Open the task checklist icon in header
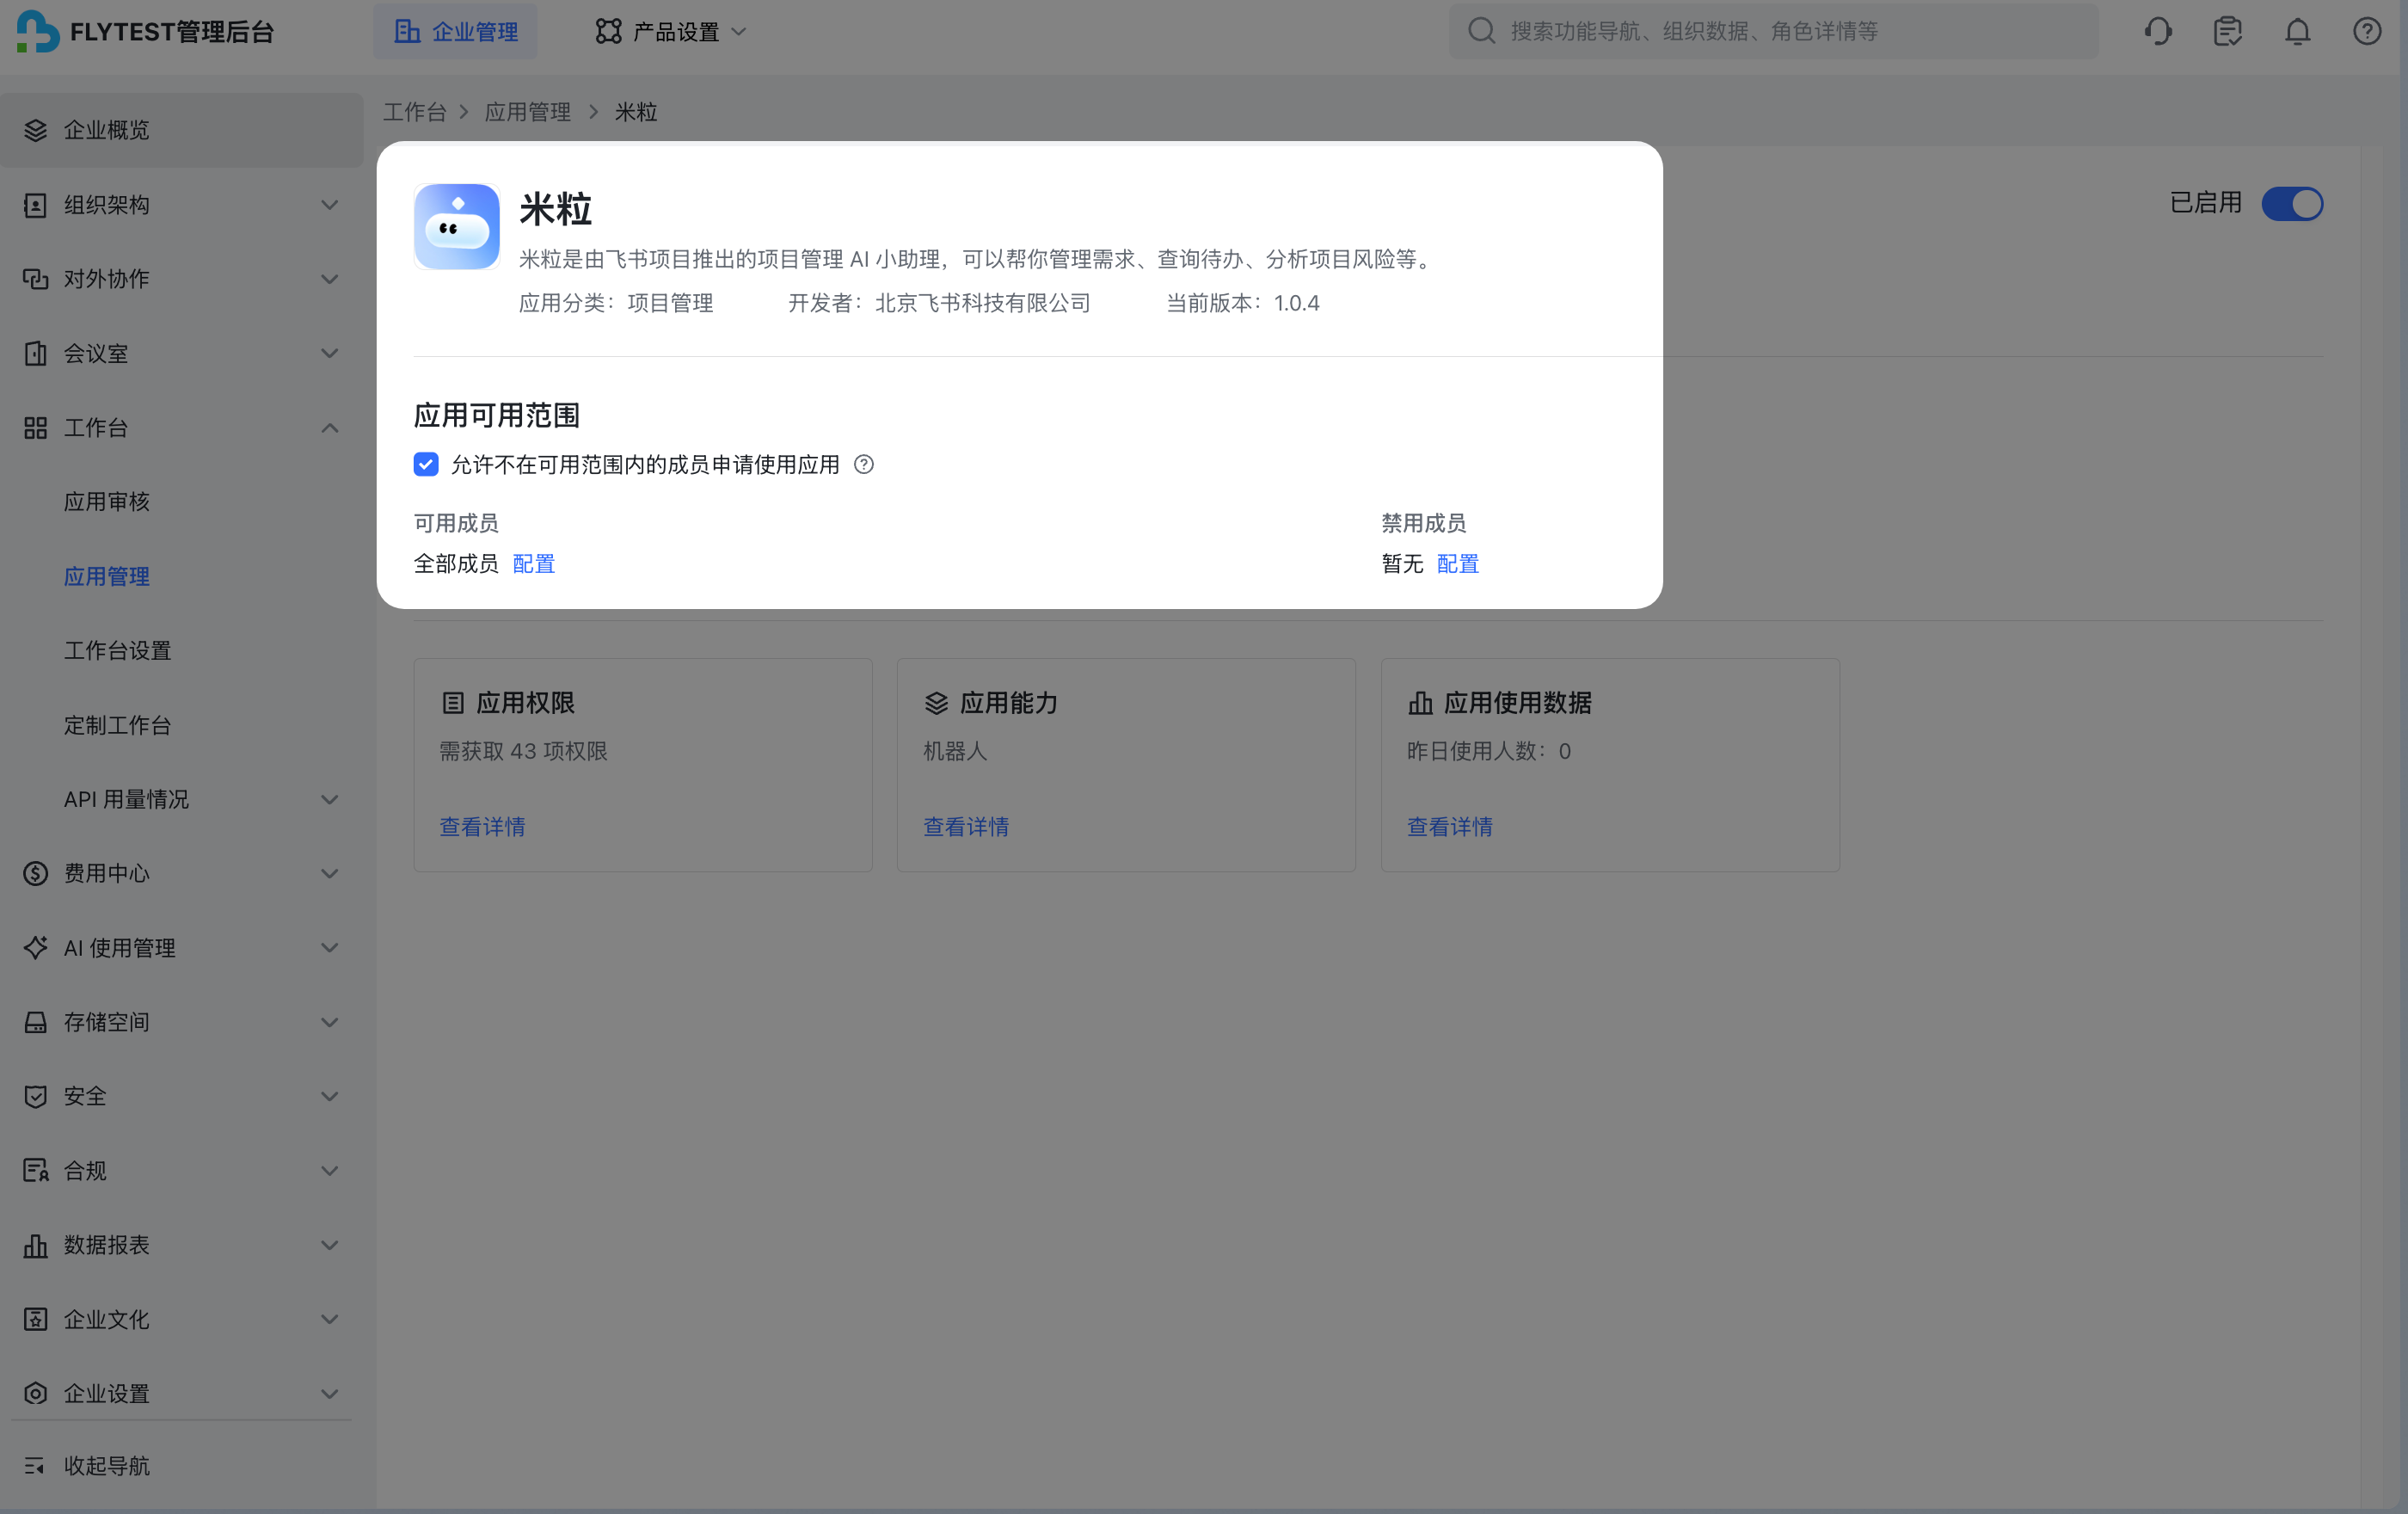The width and height of the screenshot is (2408, 1514). pos(2227,31)
